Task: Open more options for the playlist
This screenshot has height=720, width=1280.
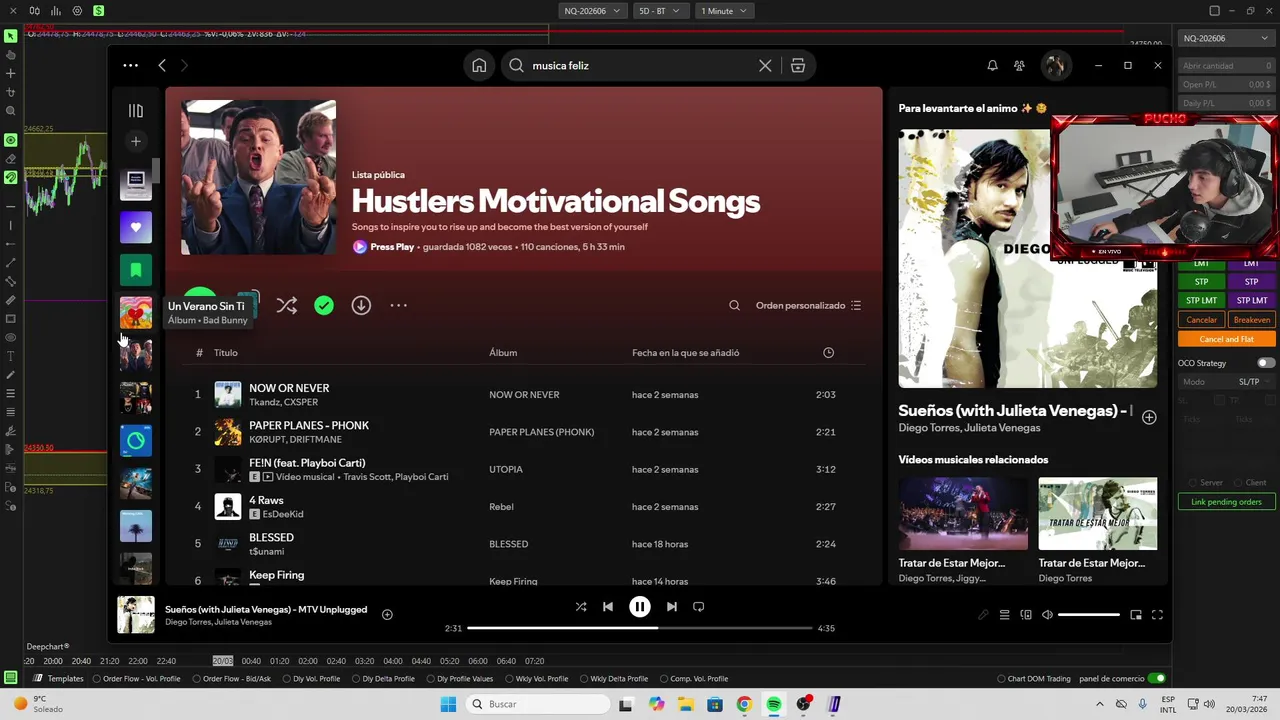Action: point(398,305)
